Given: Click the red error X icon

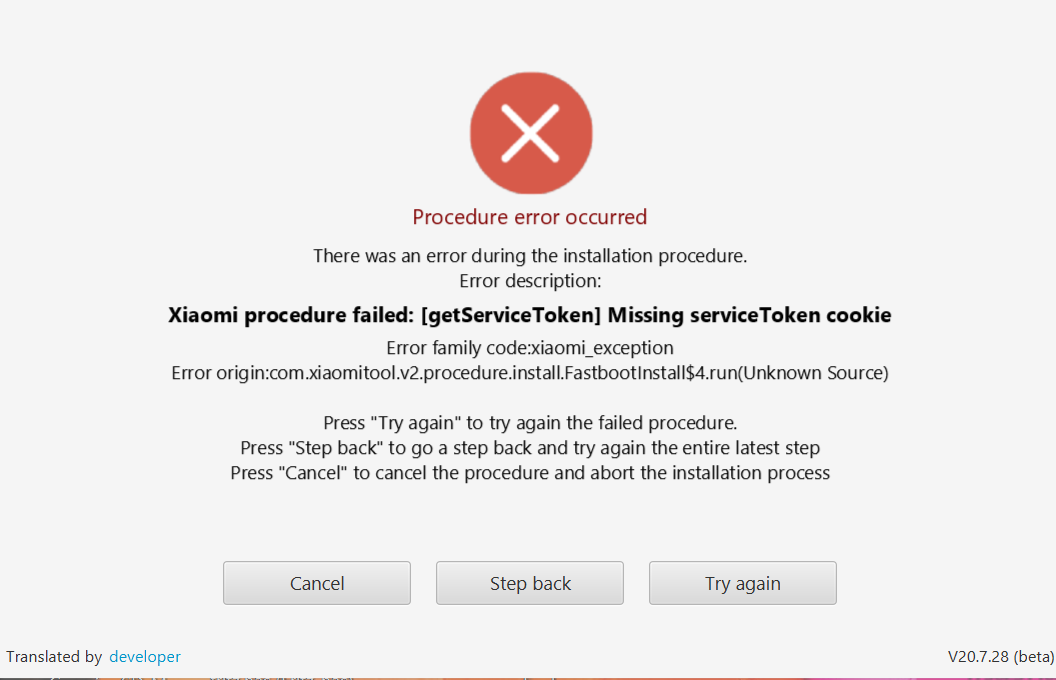Looking at the screenshot, I should click(531, 133).
